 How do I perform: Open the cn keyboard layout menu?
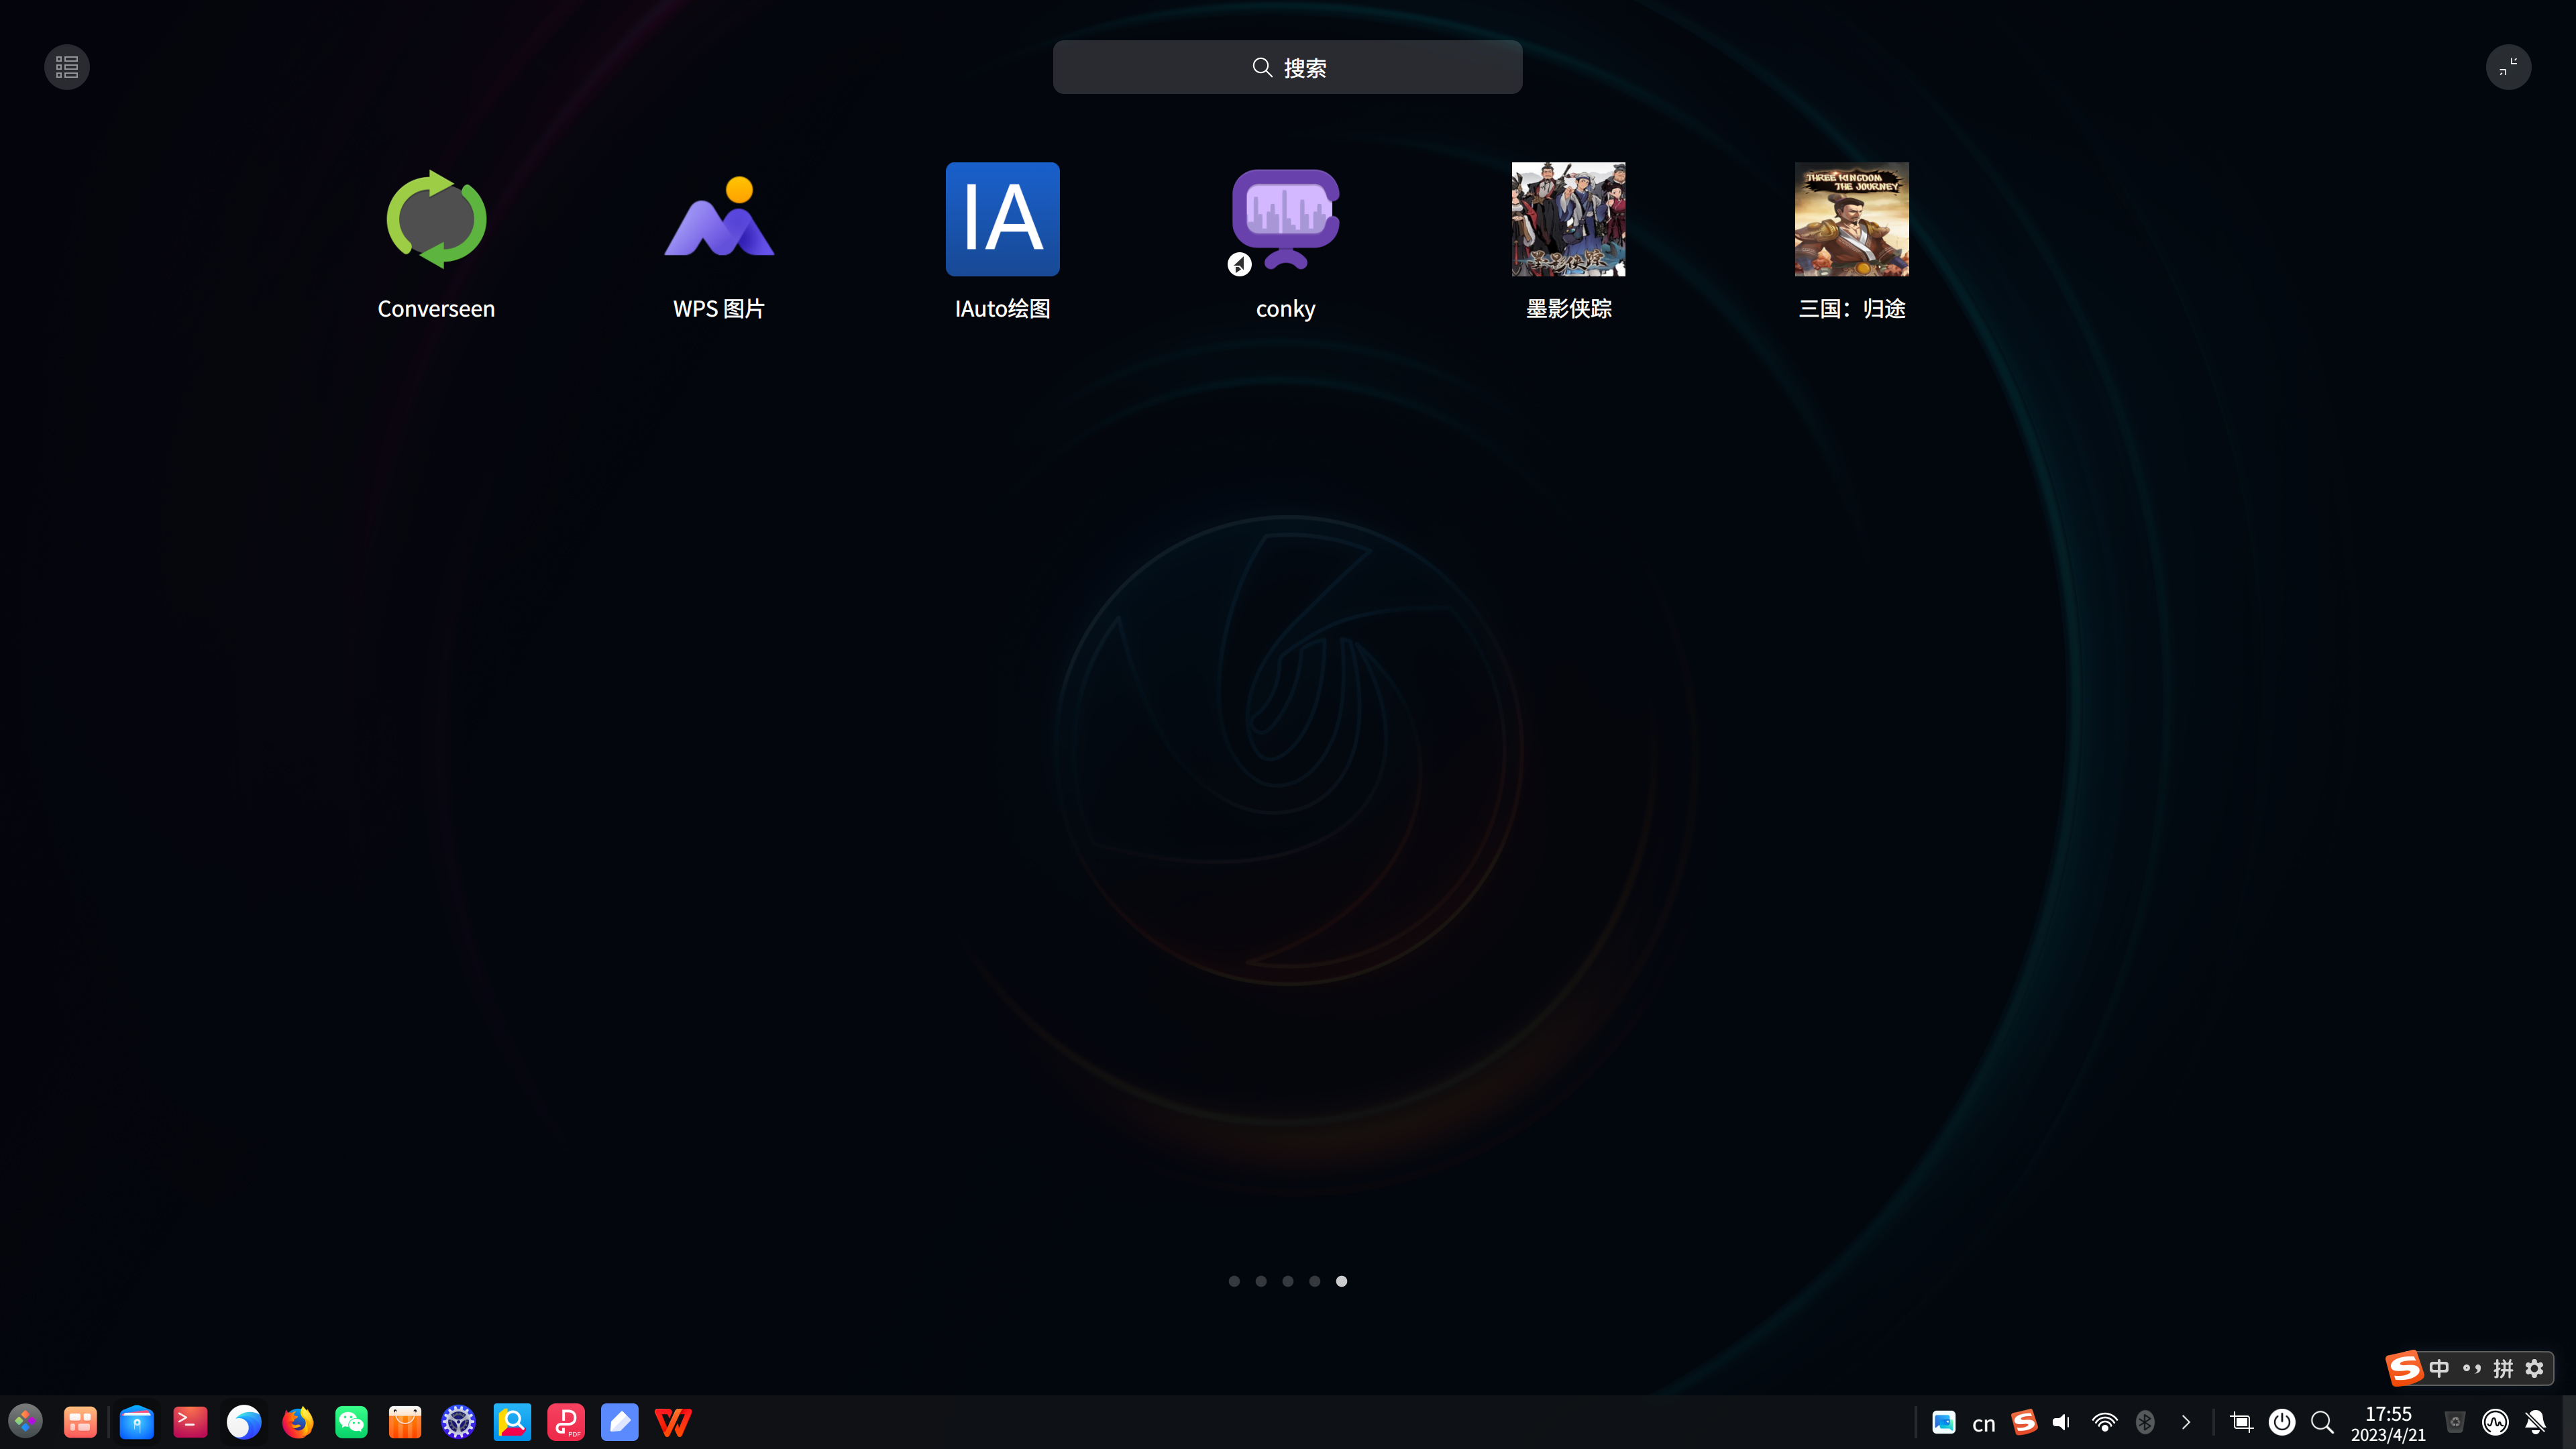1984,1423
